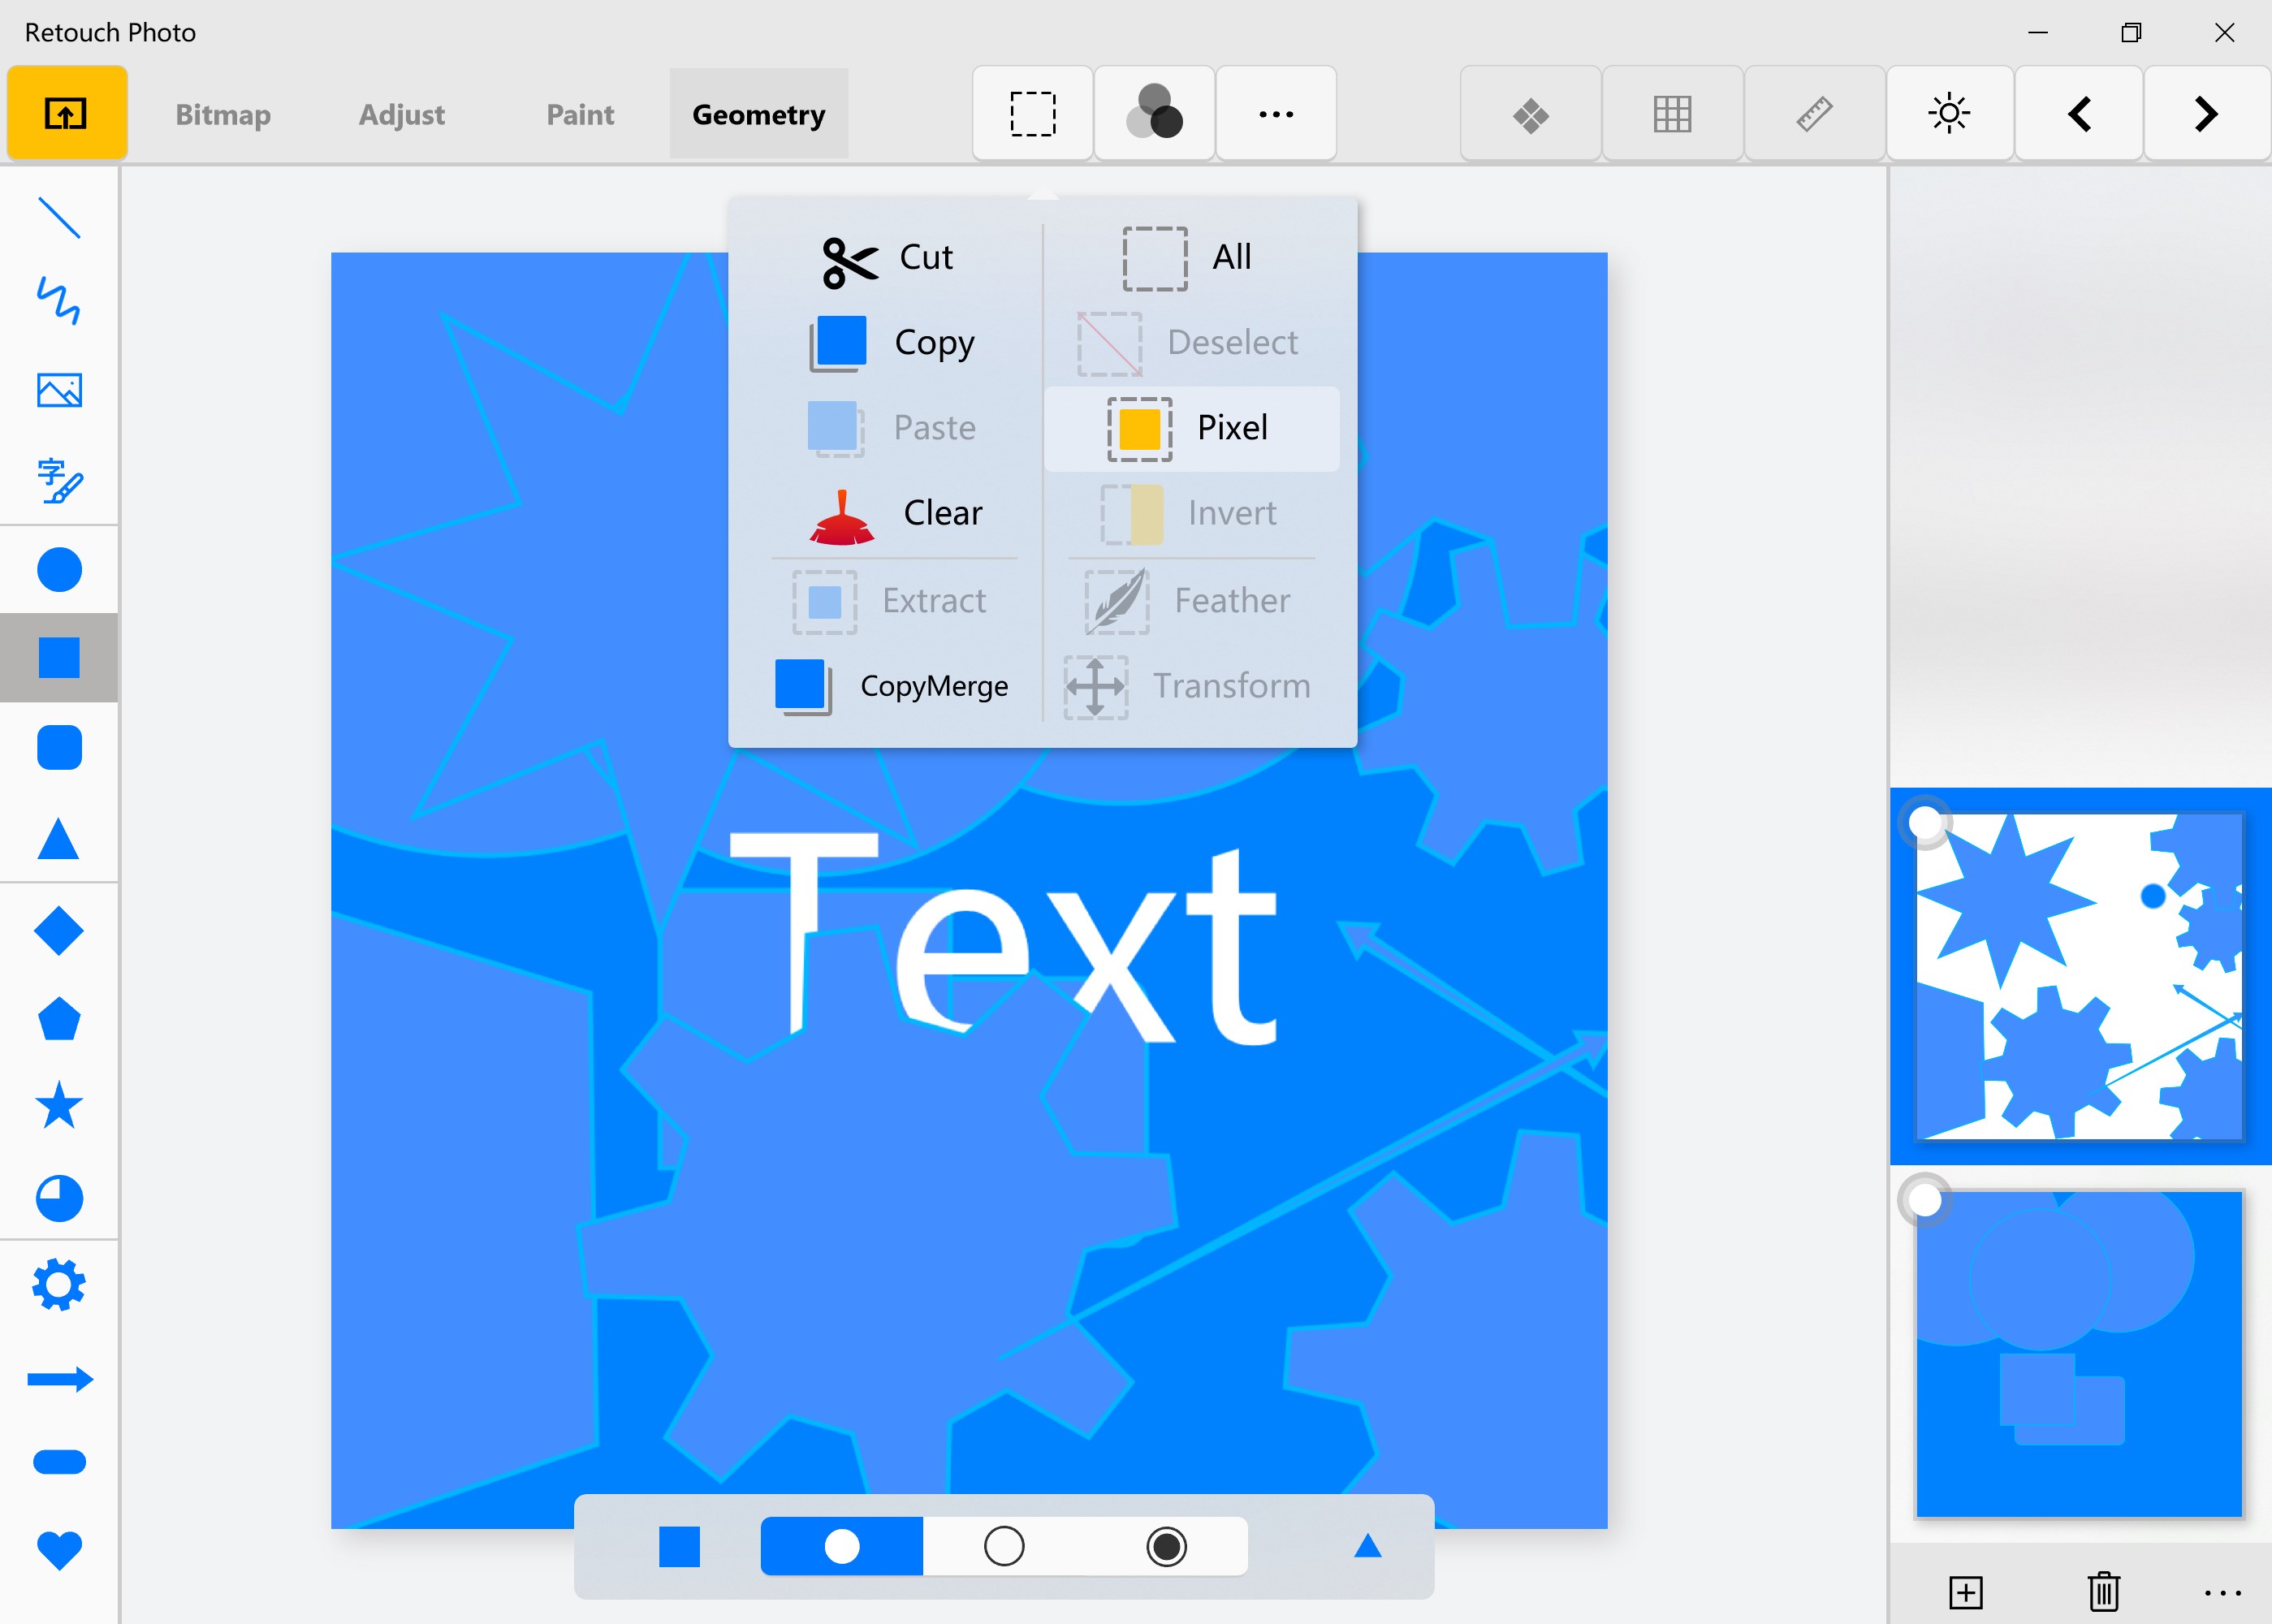Choose the hollow circle outline mode
Screen dimensions: 2272x1624
1004,1546
